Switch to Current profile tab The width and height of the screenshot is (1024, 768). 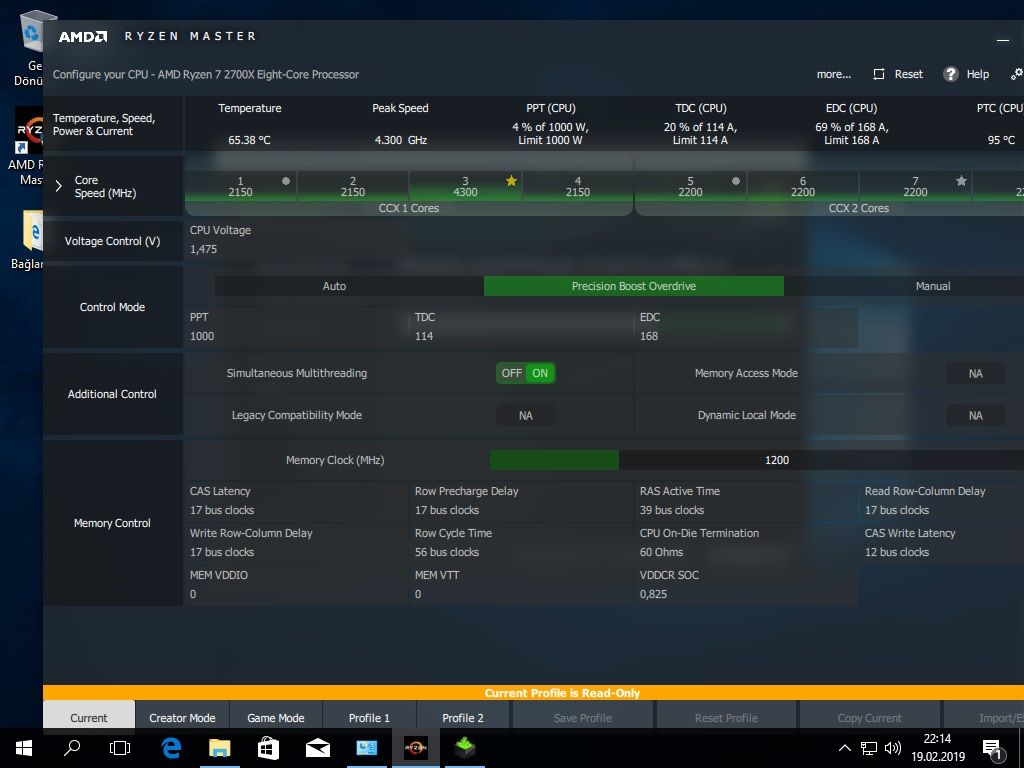[89, 718]
